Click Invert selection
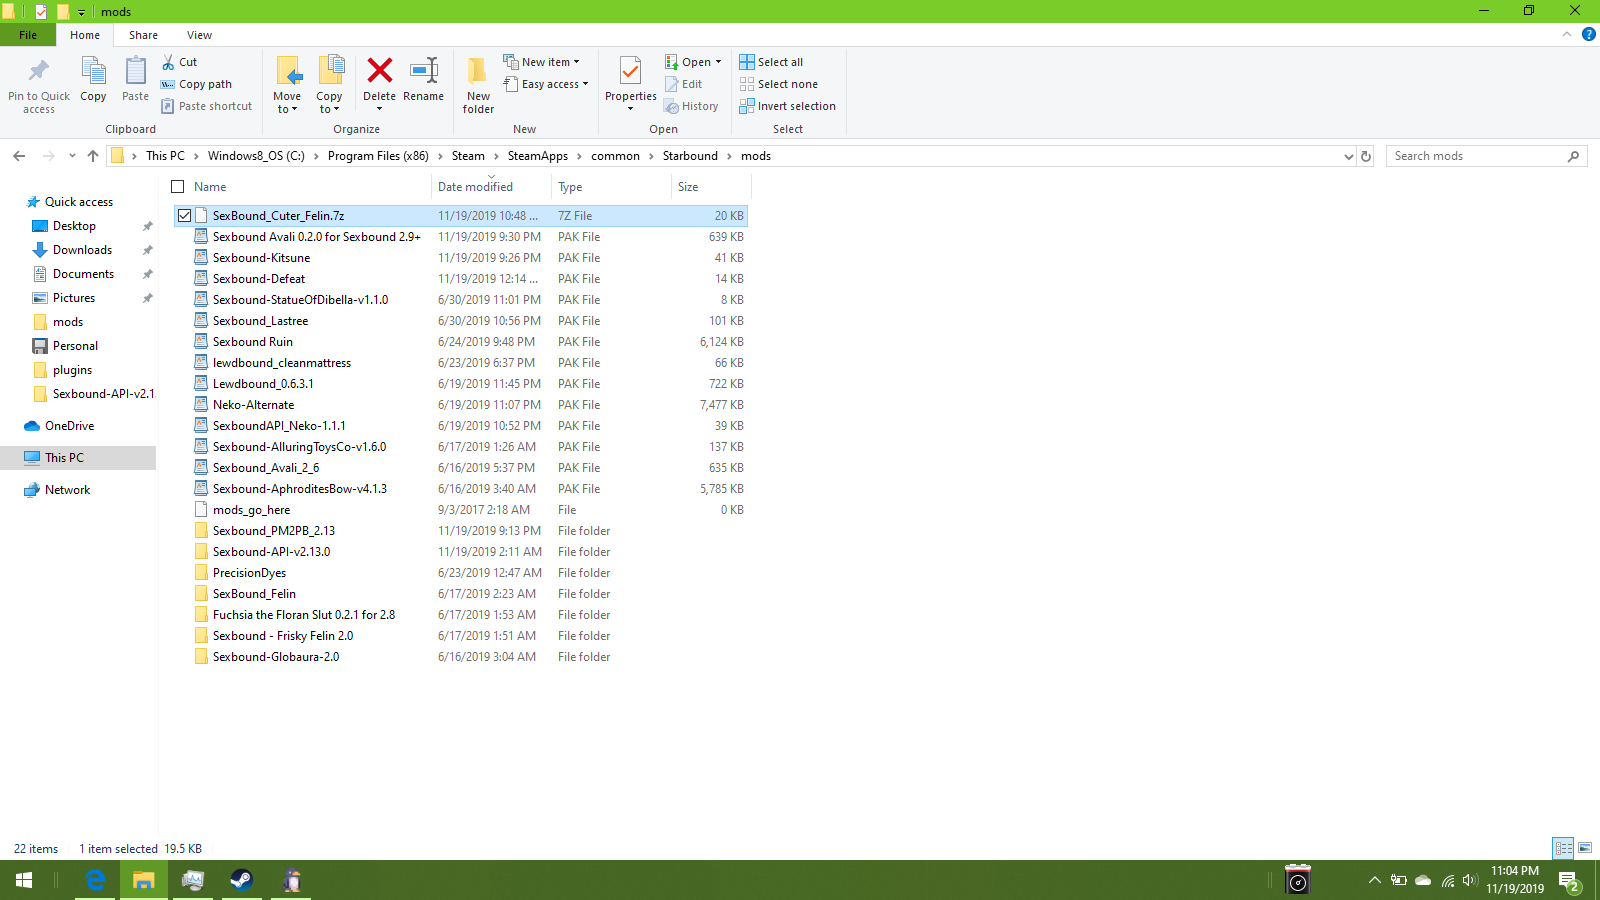 [787, 106]
